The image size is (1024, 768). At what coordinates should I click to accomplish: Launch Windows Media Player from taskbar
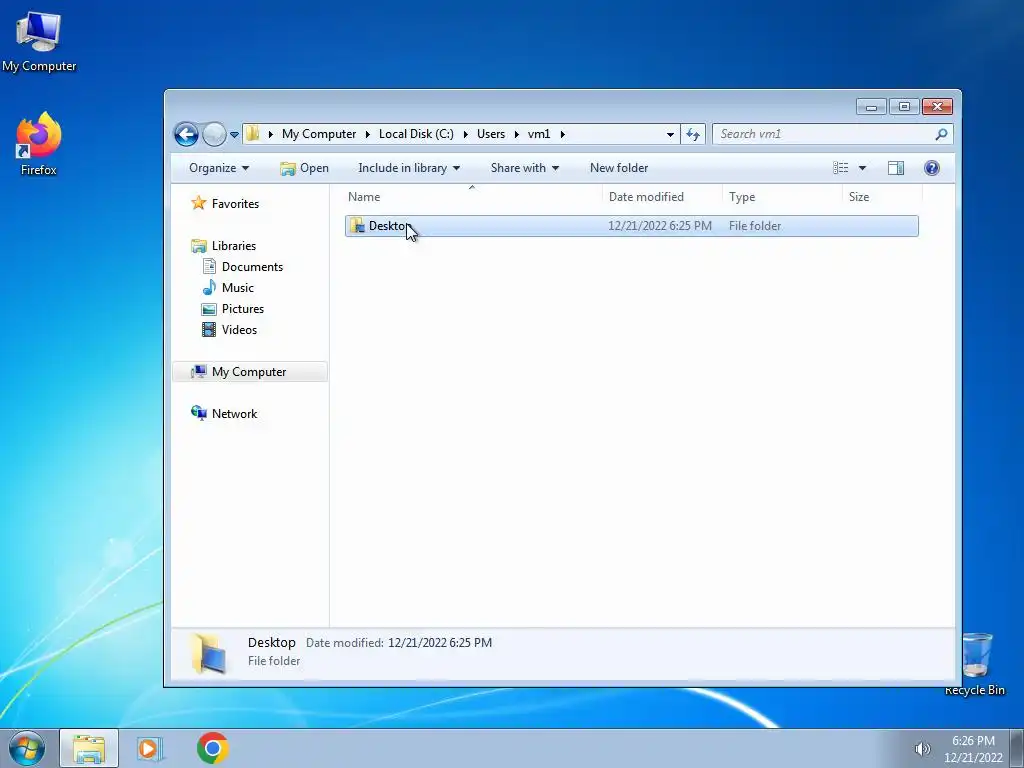coord(150,748)
